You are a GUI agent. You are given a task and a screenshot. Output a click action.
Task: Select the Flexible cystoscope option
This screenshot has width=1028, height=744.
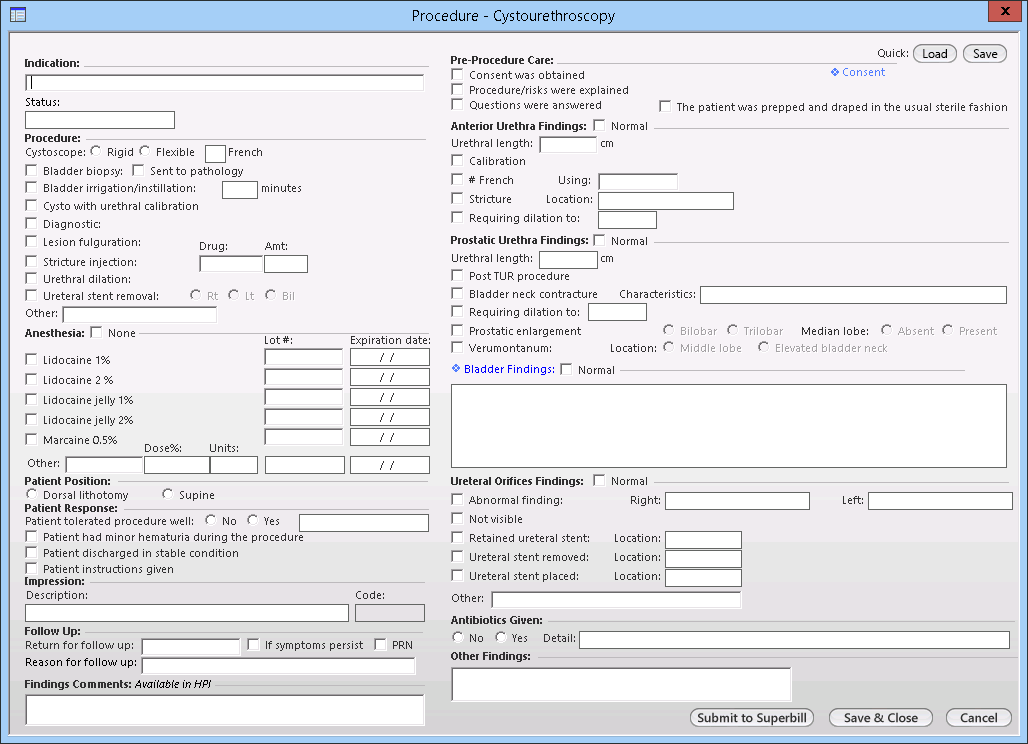[x=144, y=151]
